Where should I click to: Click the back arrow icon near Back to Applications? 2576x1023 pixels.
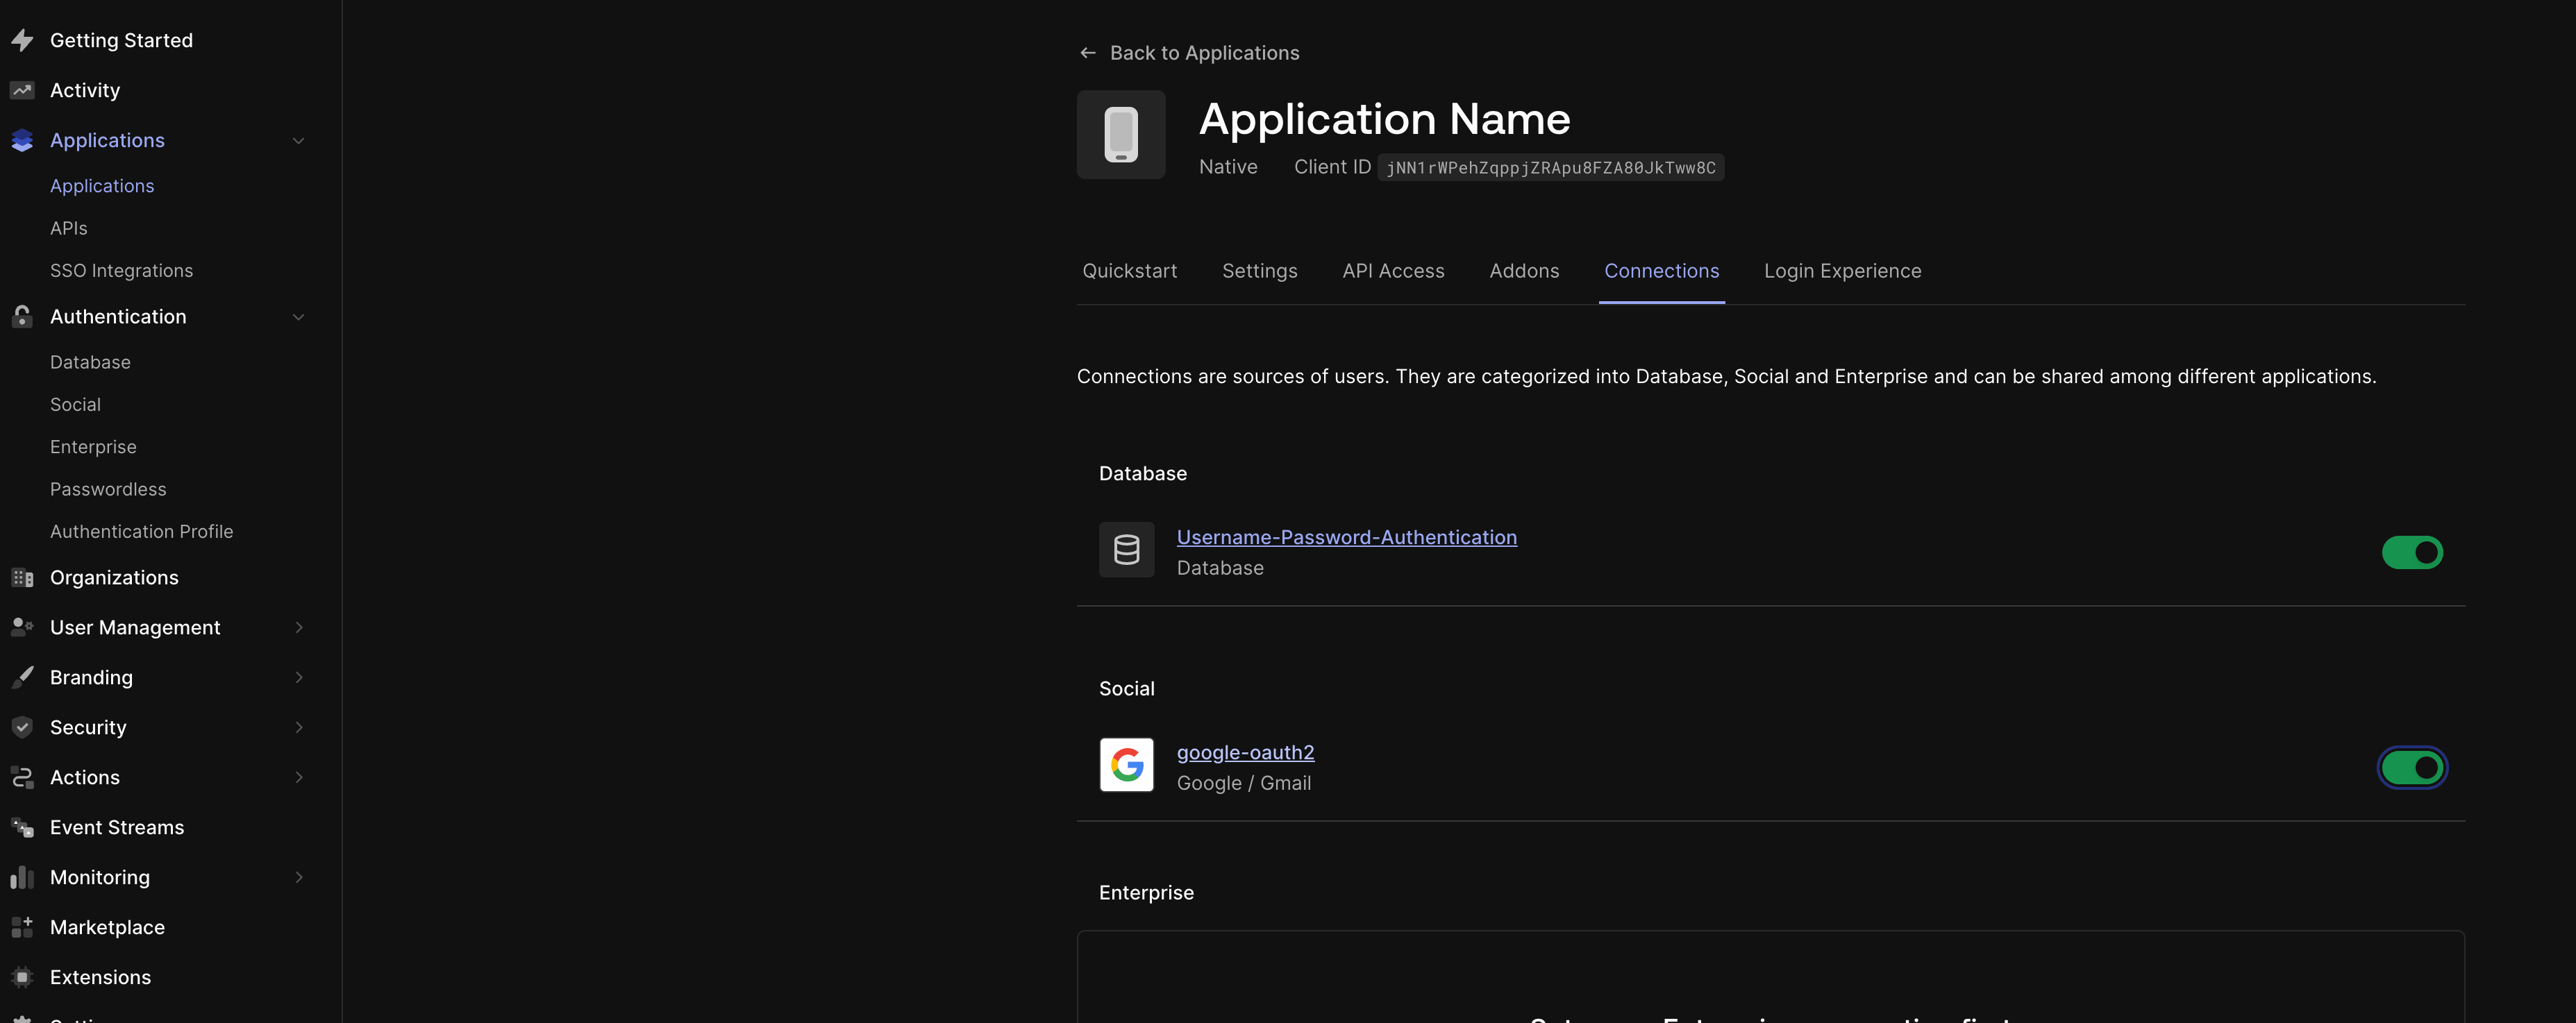1088,53
